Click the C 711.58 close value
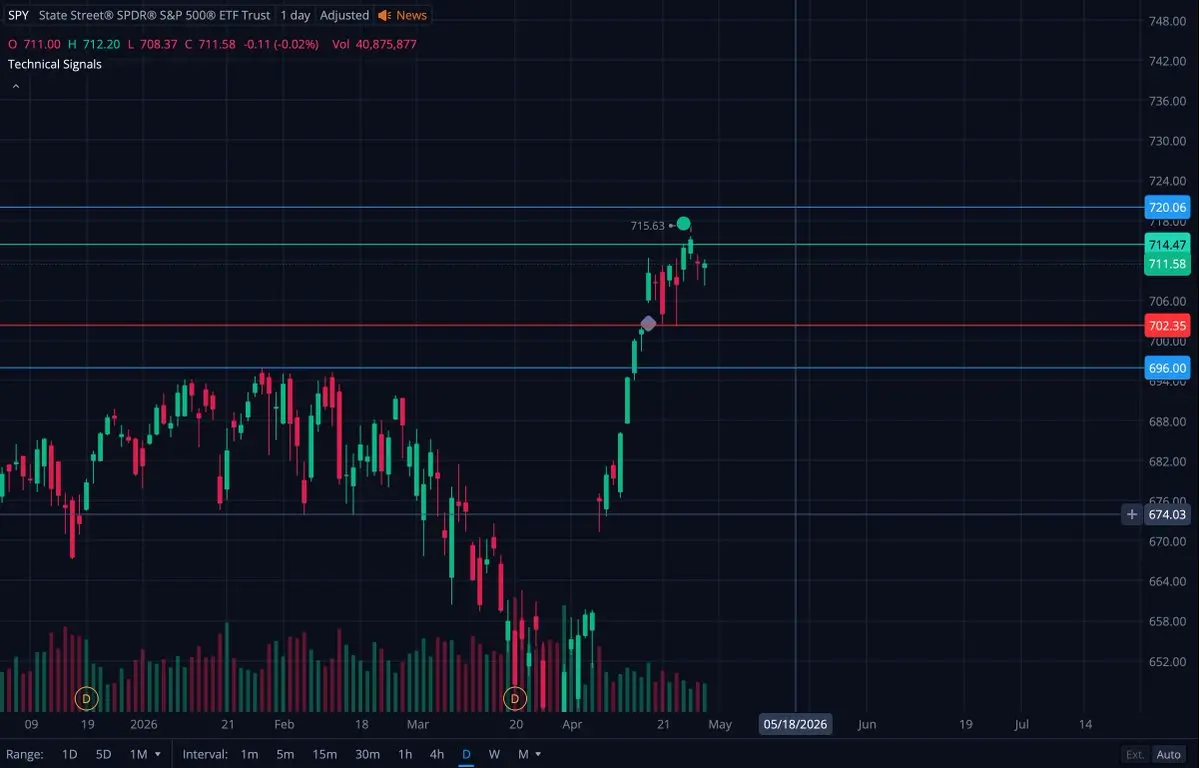The image size is (1199, 768). pyautogui.click(x=210, y=44)
